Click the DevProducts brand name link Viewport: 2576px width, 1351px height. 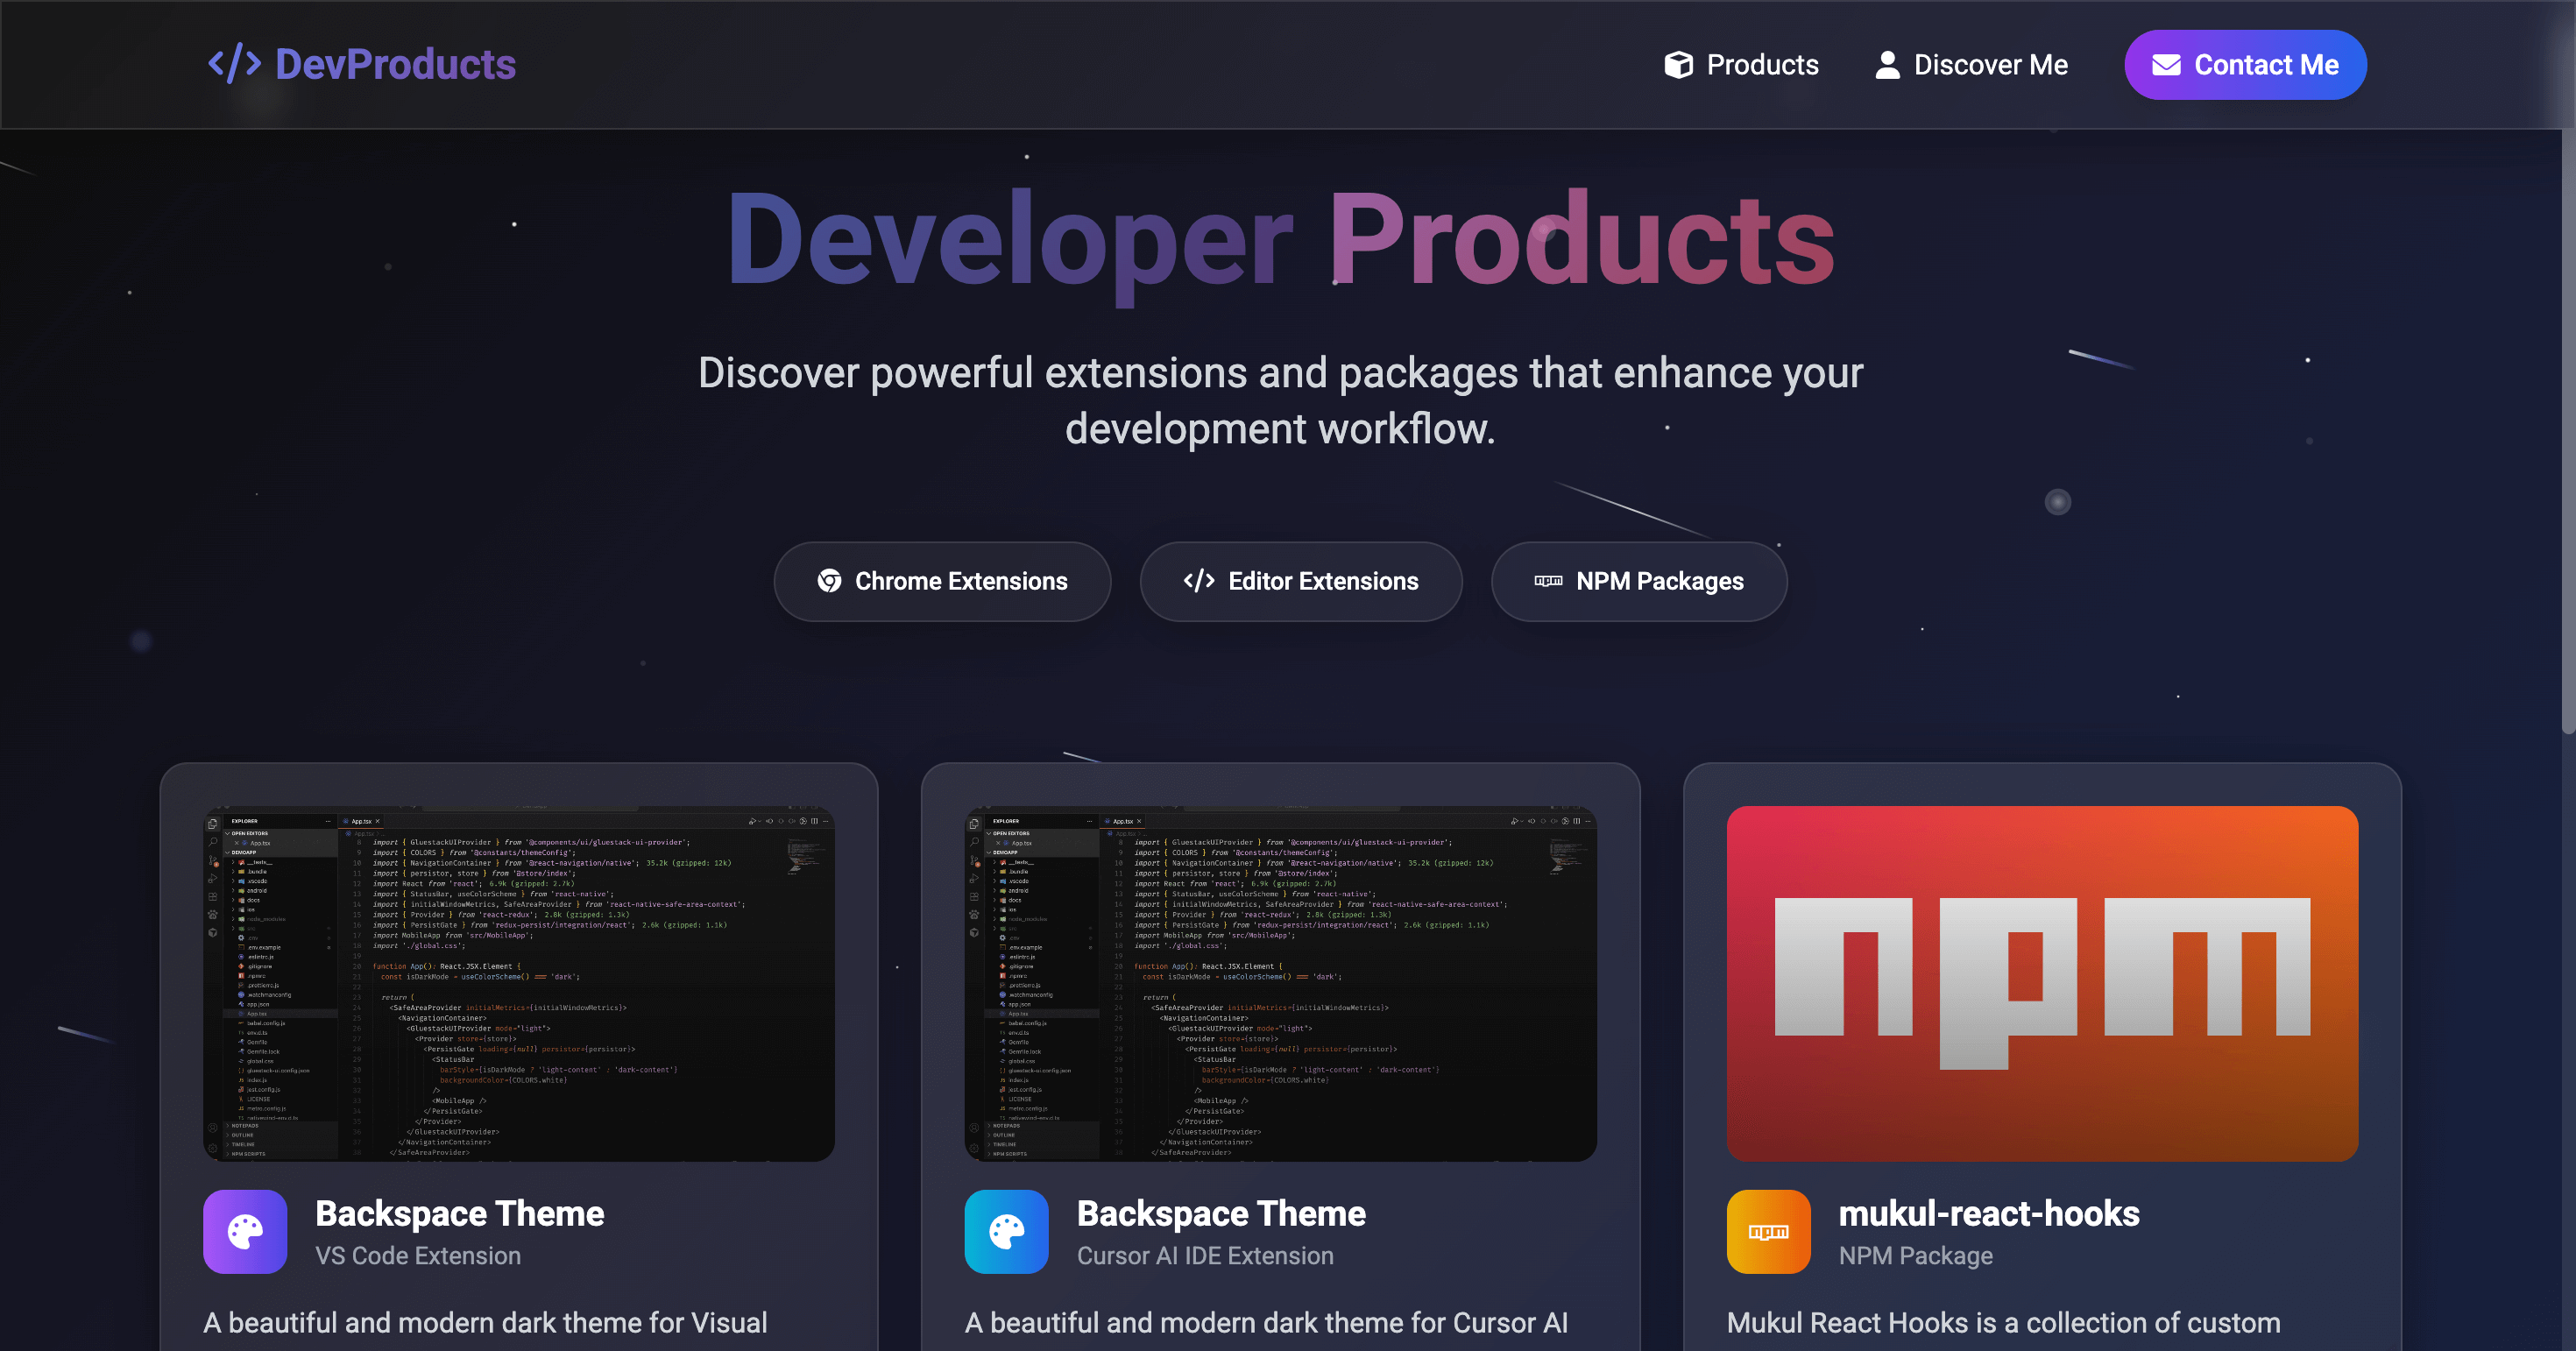[395, 65]
